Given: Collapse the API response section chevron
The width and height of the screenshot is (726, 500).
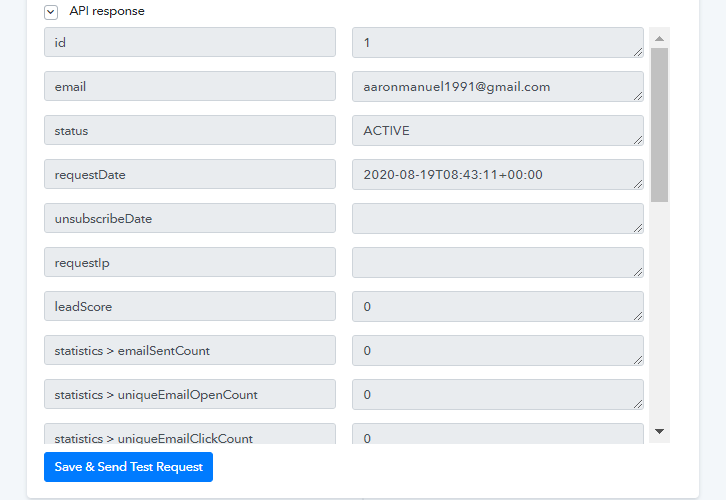Looking at the screenshot, I should [x=51, y=12].
